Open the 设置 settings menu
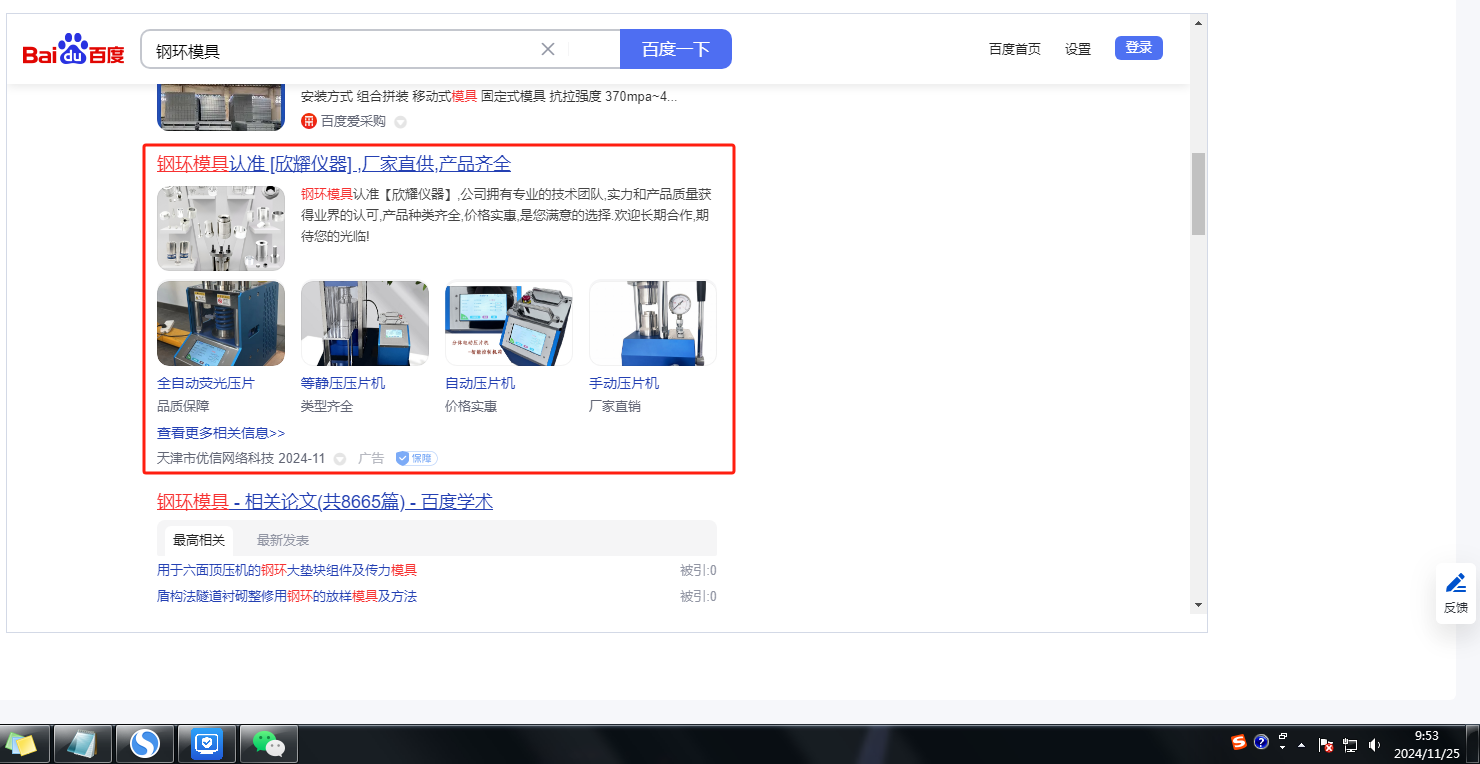1480x764 pixels. [1078, 49]
